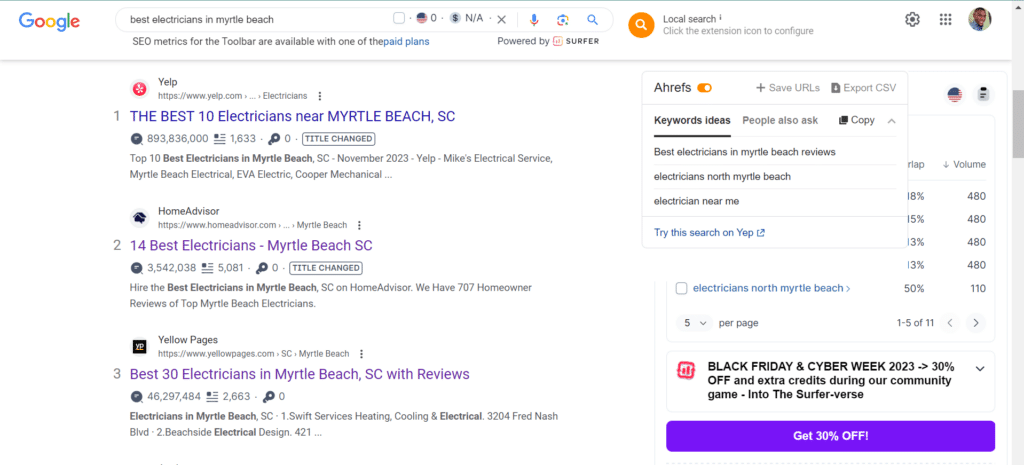Click the orange Local search extension icon

click(641, 25)
